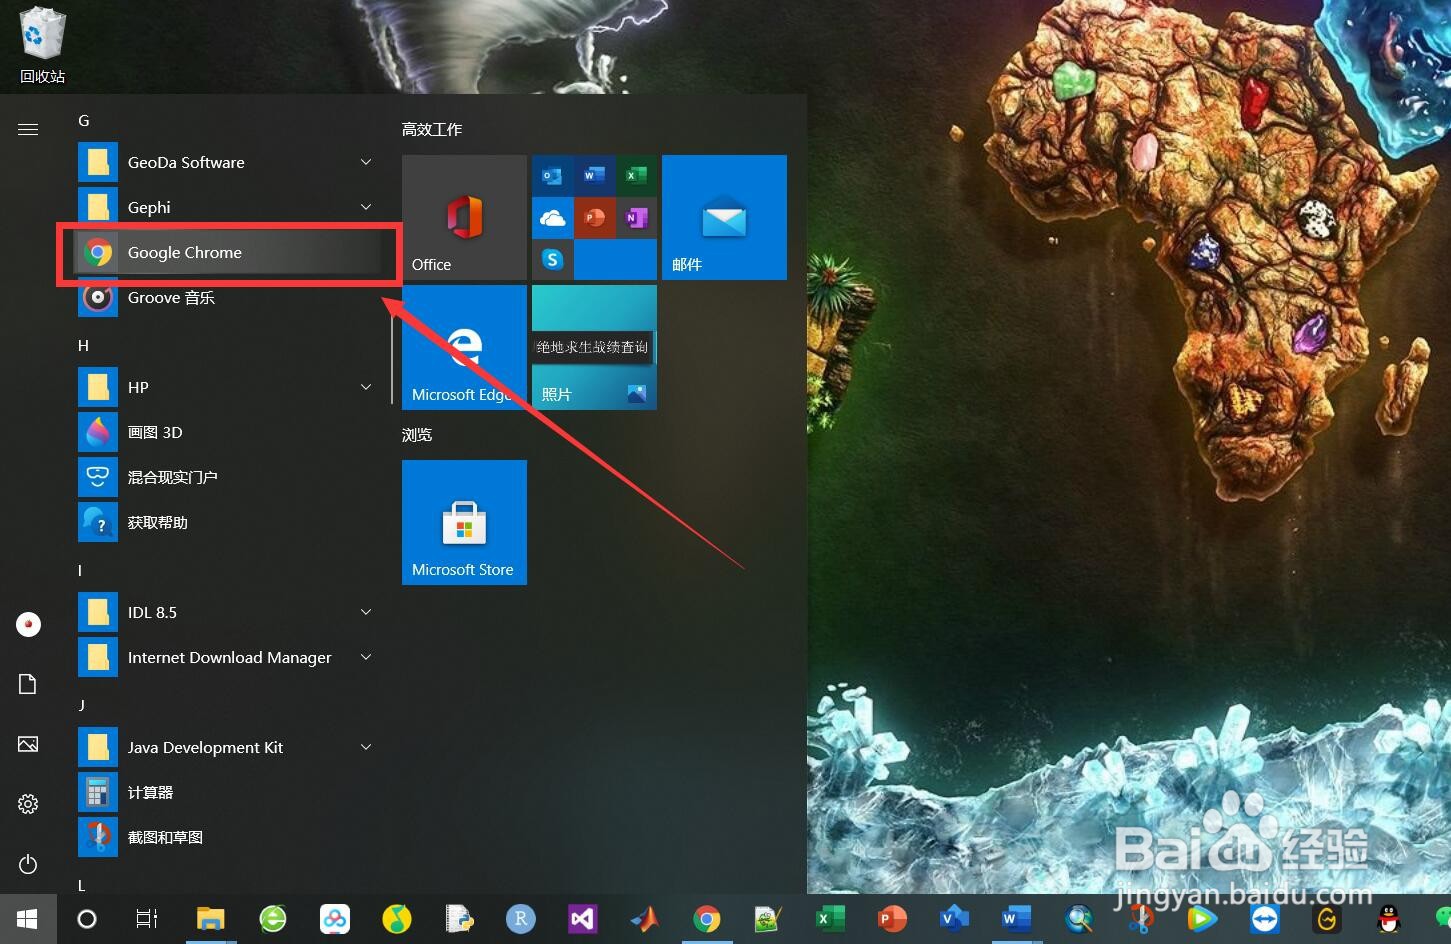Screen dimensions: 1451x944
Task: Click the IDL 8.5 folder entry
Action: click(x=228, y=612)
